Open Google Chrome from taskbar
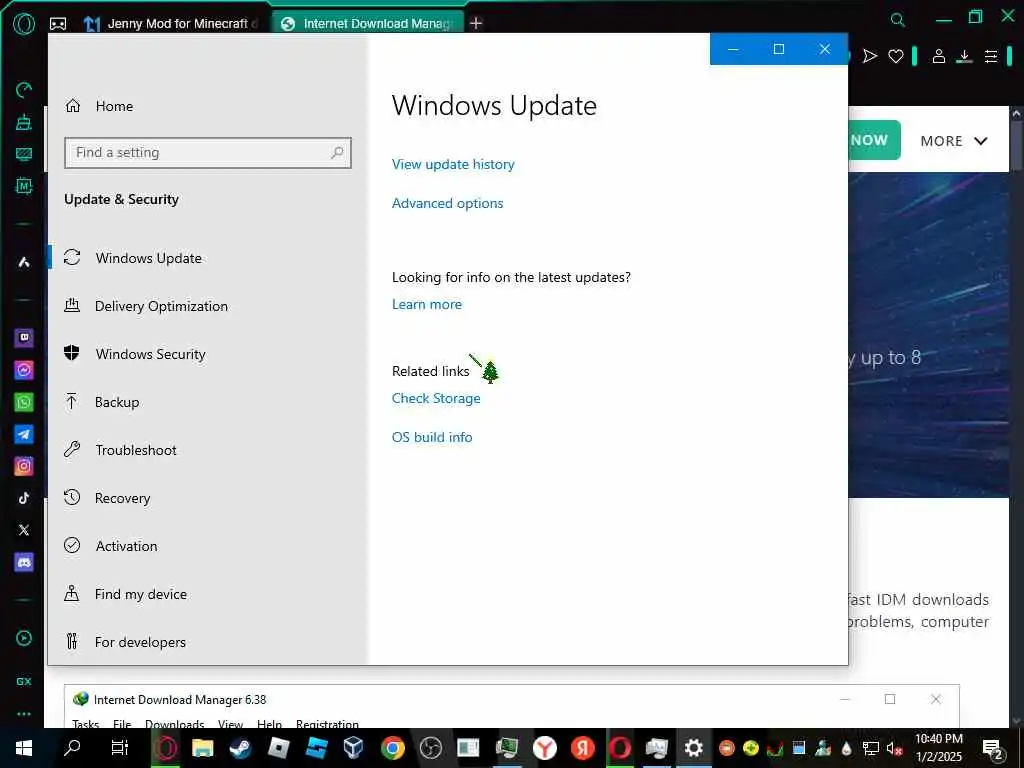This screenshot has width=1024, height=768. tap(392, 748)
